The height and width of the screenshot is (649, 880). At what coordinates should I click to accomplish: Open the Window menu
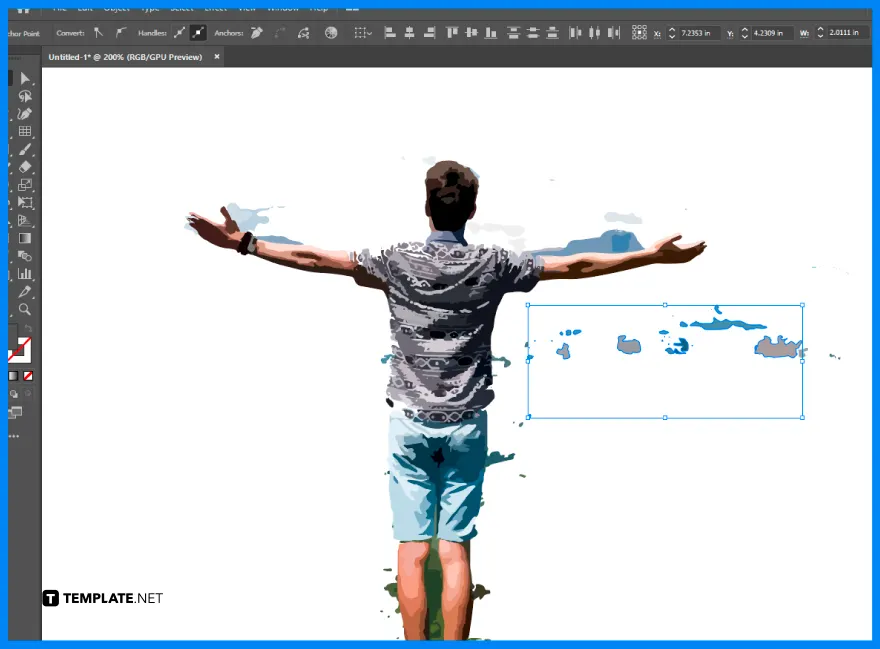click(x=283, y=7)
